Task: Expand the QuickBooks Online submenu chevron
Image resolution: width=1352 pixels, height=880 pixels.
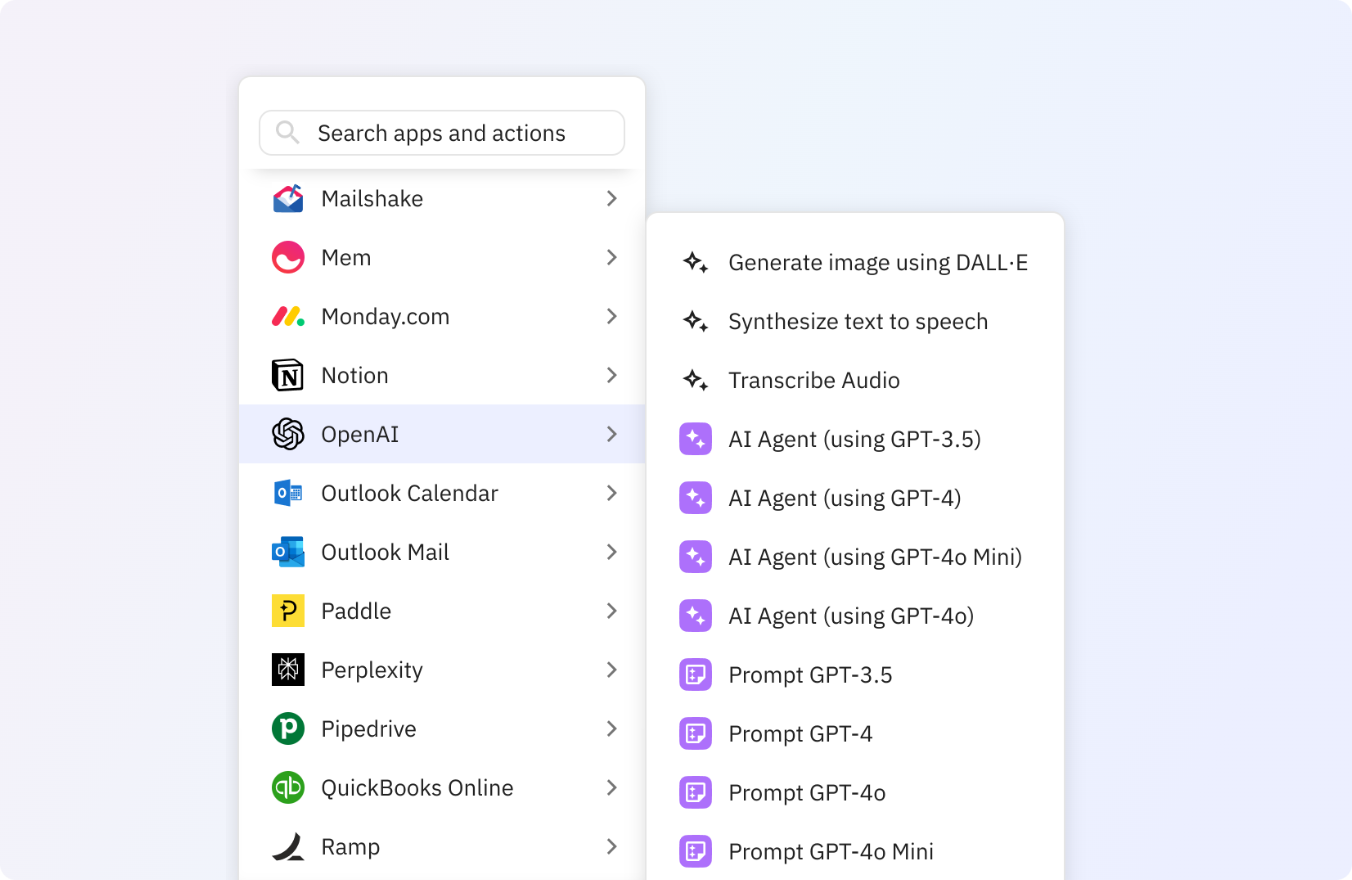Action: click(x=612, y=788)
